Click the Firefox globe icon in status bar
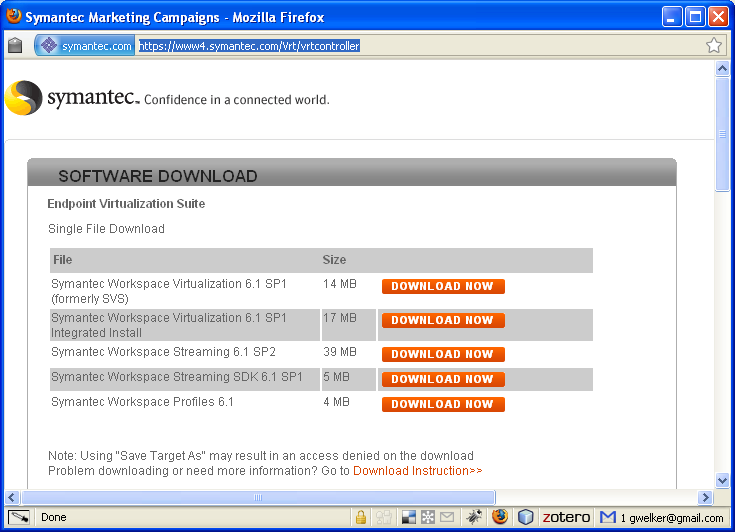The width and height of the screenshot is (735, 532). tap(500, 517)
